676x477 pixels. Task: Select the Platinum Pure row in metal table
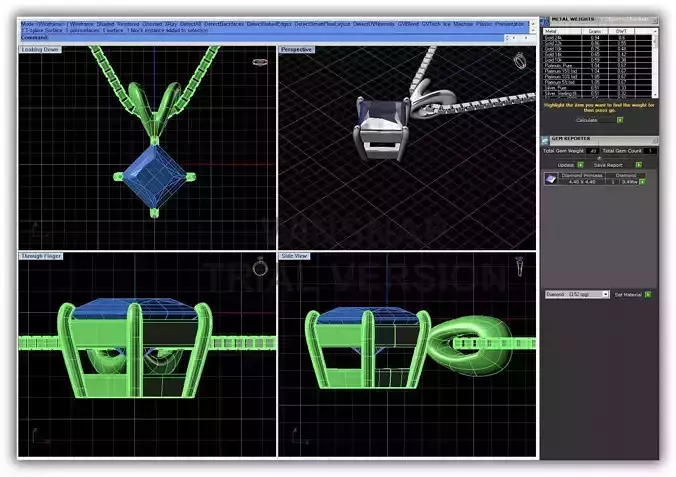click(597, 66)
